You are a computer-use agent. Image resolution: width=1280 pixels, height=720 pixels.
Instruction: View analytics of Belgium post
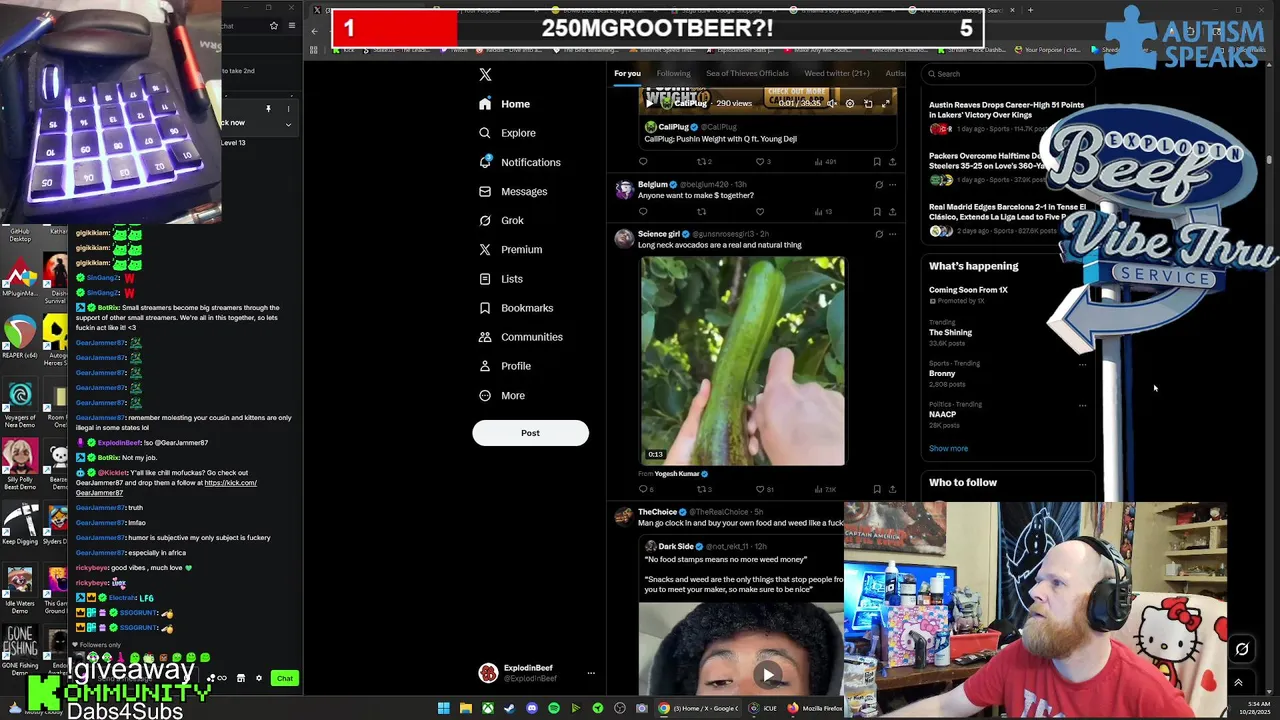coord(822,212)
